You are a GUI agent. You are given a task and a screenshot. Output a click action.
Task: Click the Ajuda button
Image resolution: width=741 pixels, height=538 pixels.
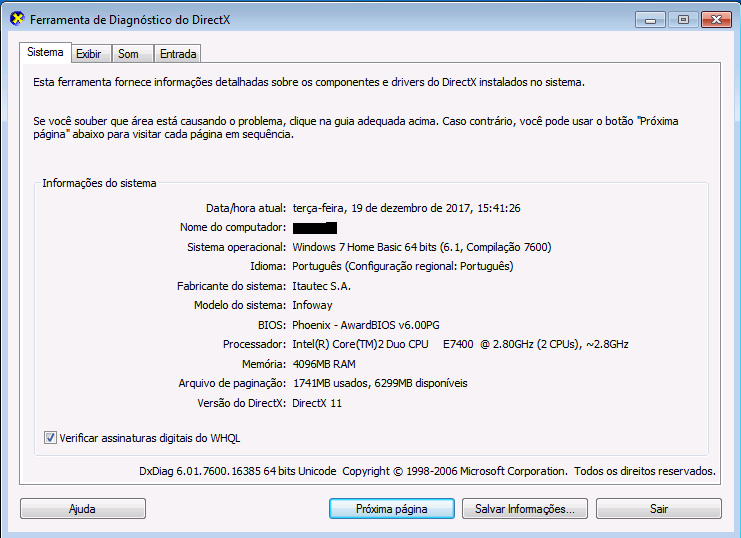click(x=83, y=509)
